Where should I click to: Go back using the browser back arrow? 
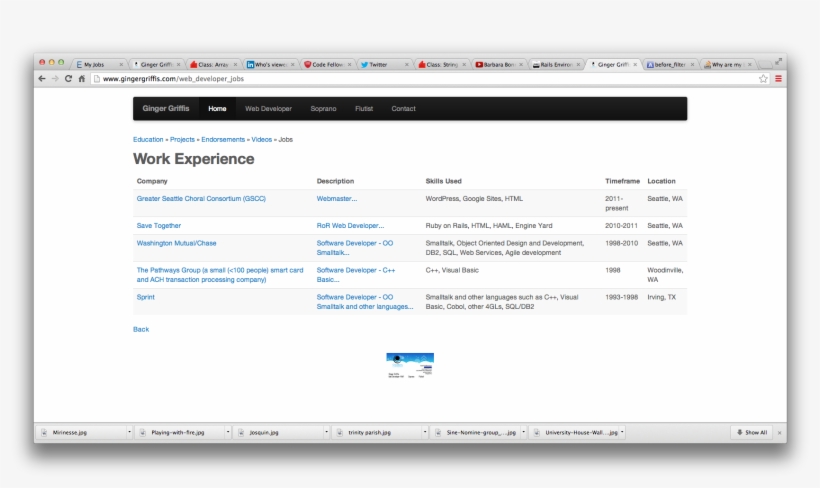click(x=42, y=78)
